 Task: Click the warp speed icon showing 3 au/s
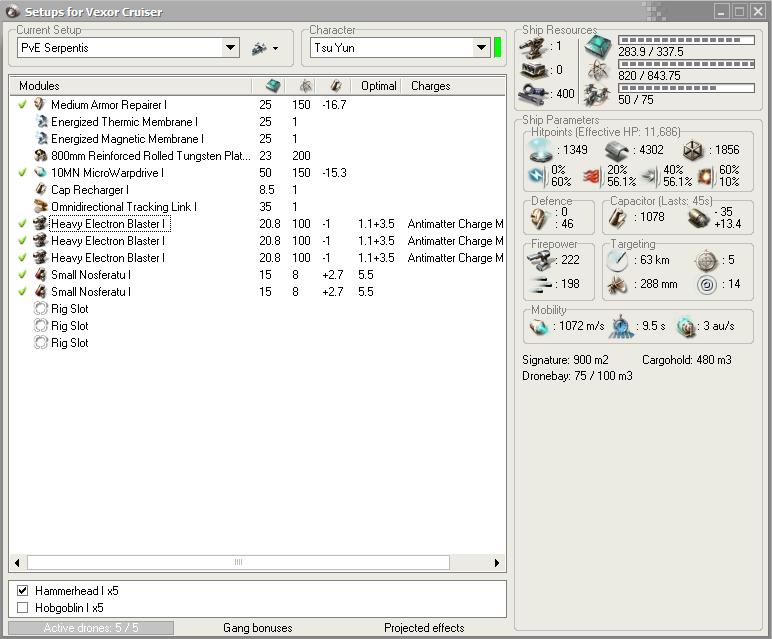[685, 326]
